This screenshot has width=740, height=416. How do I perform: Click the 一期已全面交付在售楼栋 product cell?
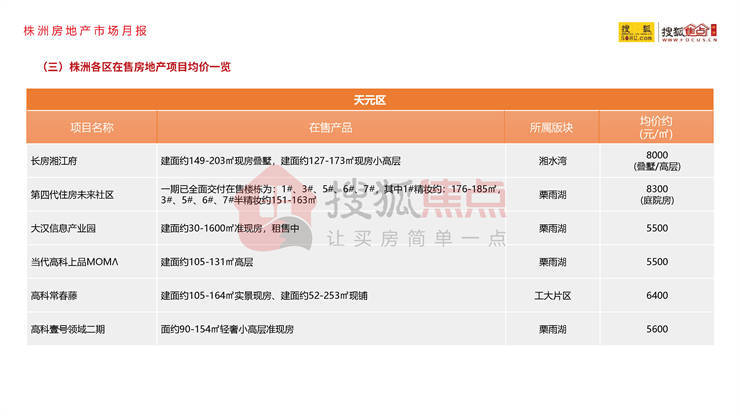tap(331, 195)
